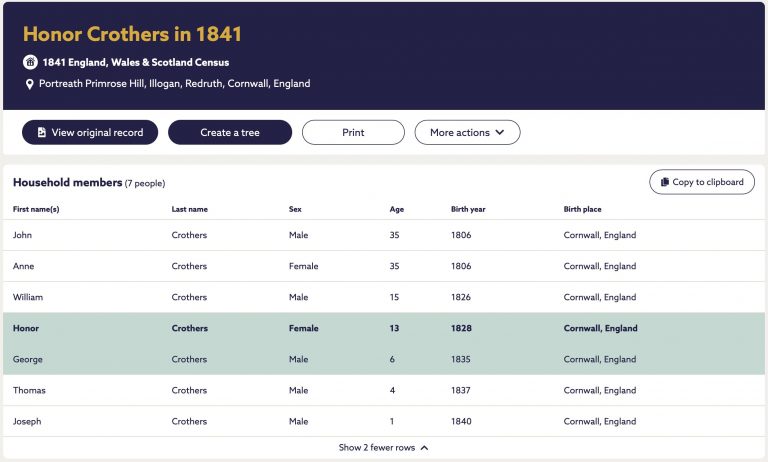Copy household members to clipboard
The width and height of the screenshot is (768, 462).
(702, 182)
